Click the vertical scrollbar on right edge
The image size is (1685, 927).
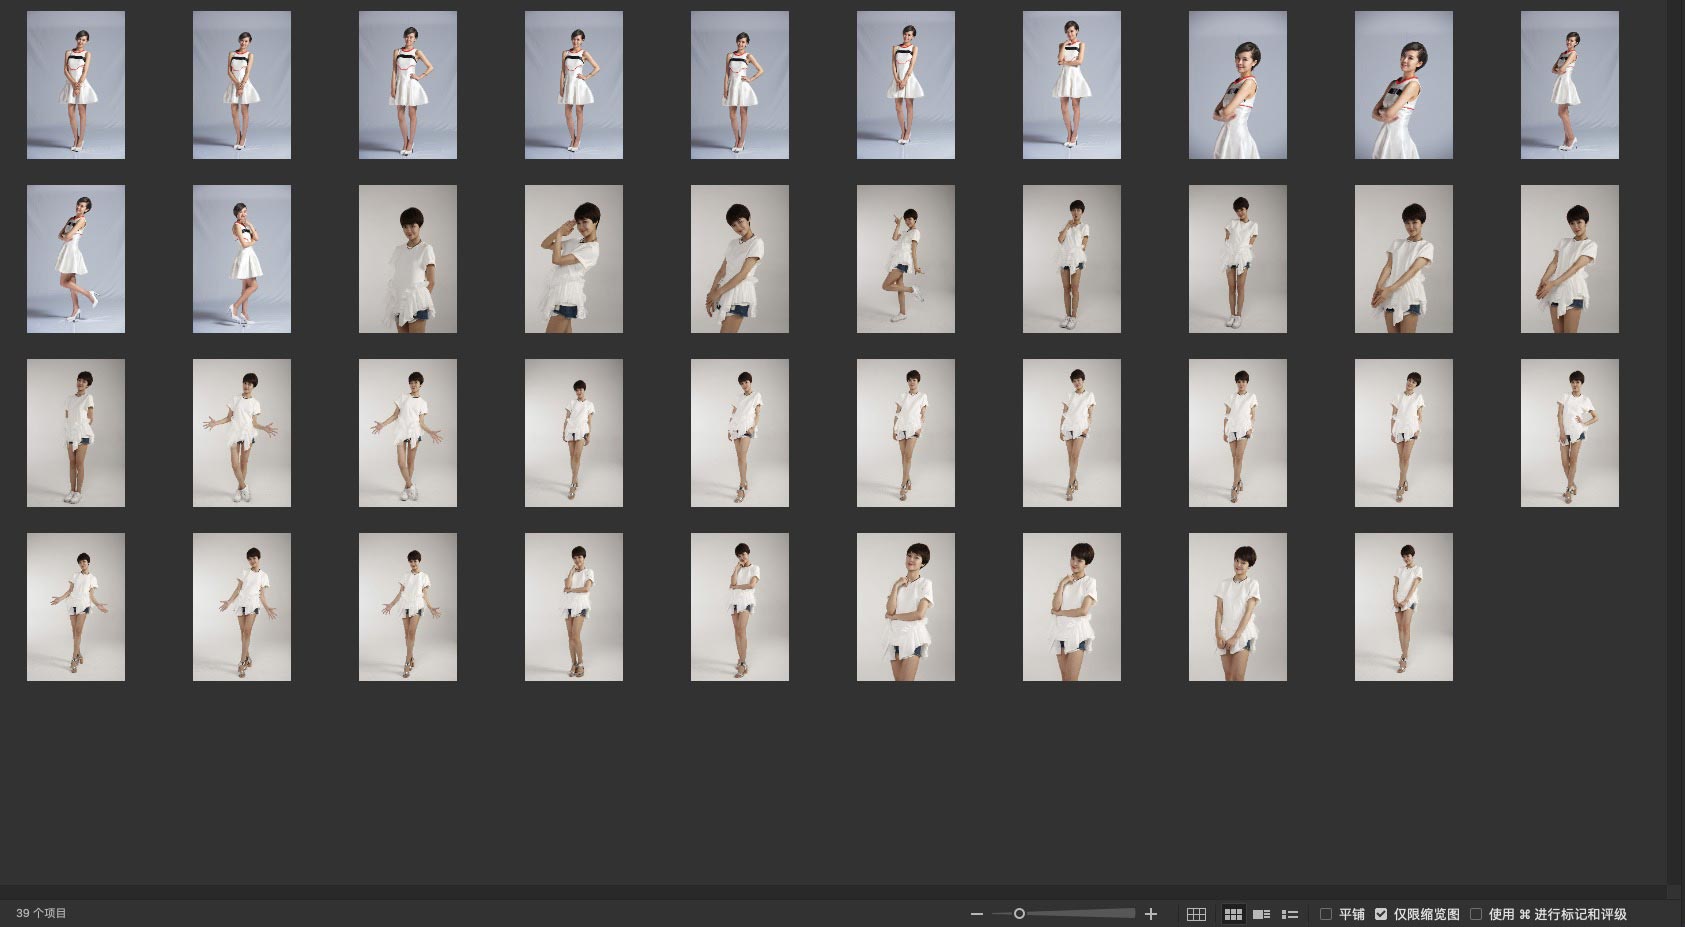1675,440
